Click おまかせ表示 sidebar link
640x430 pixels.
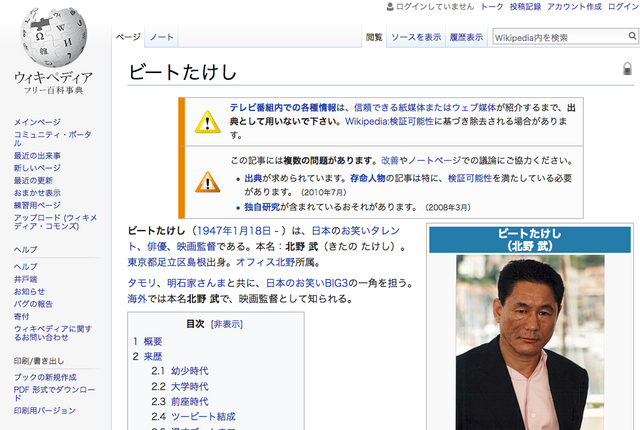coord(37,193)
